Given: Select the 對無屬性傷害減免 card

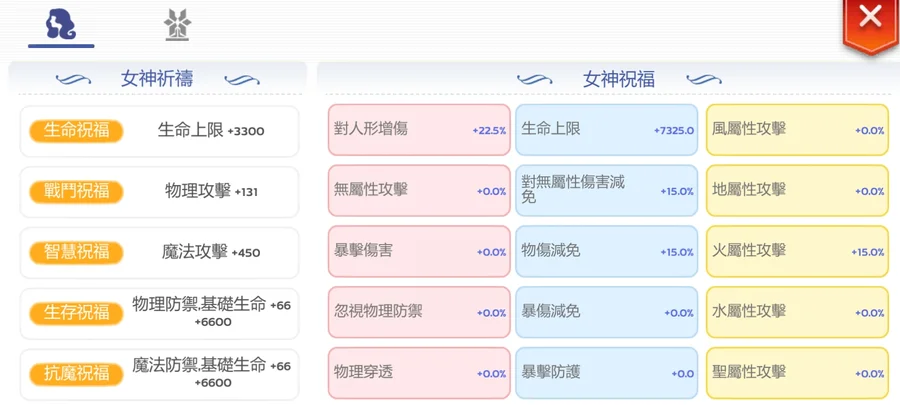Looking at the screenshot, I should pyautogui.click(x=606, y=191).
